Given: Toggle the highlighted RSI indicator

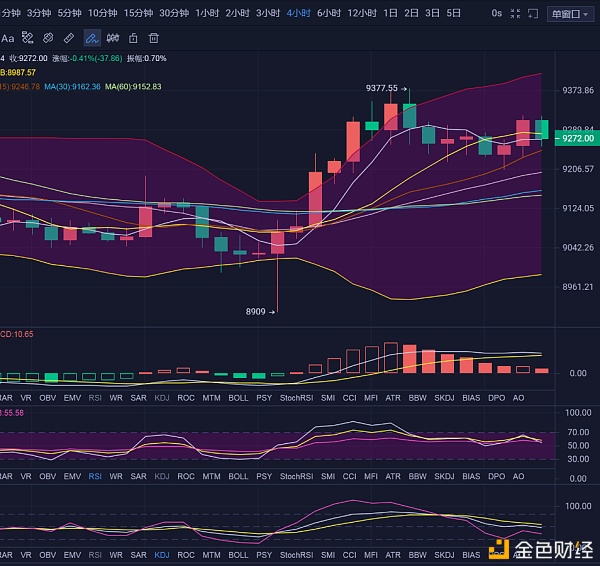Looking at the screenshot, I should [95, 477].
